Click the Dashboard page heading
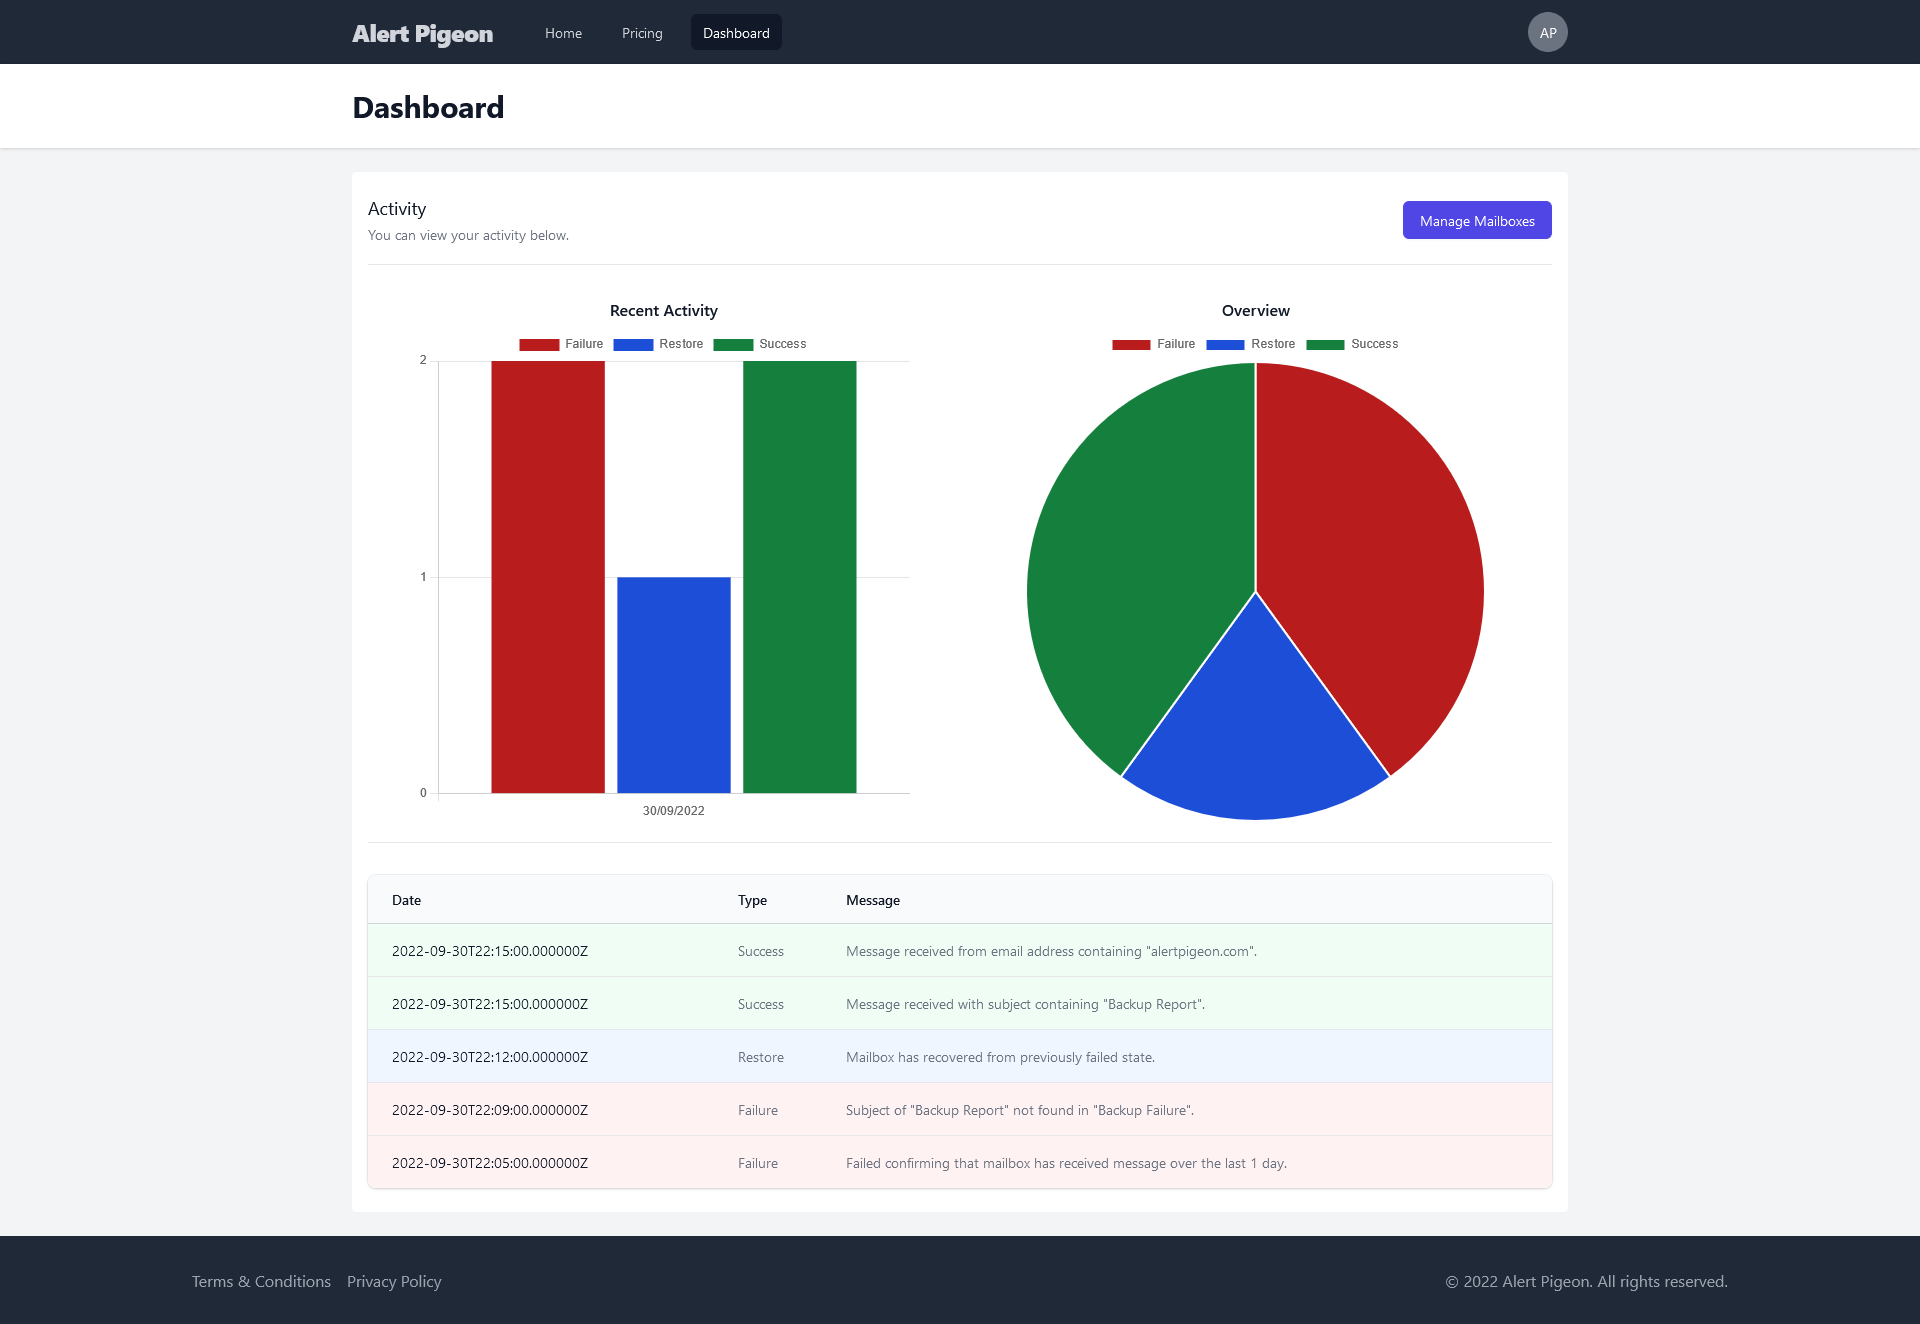 (x=428, y=107)
